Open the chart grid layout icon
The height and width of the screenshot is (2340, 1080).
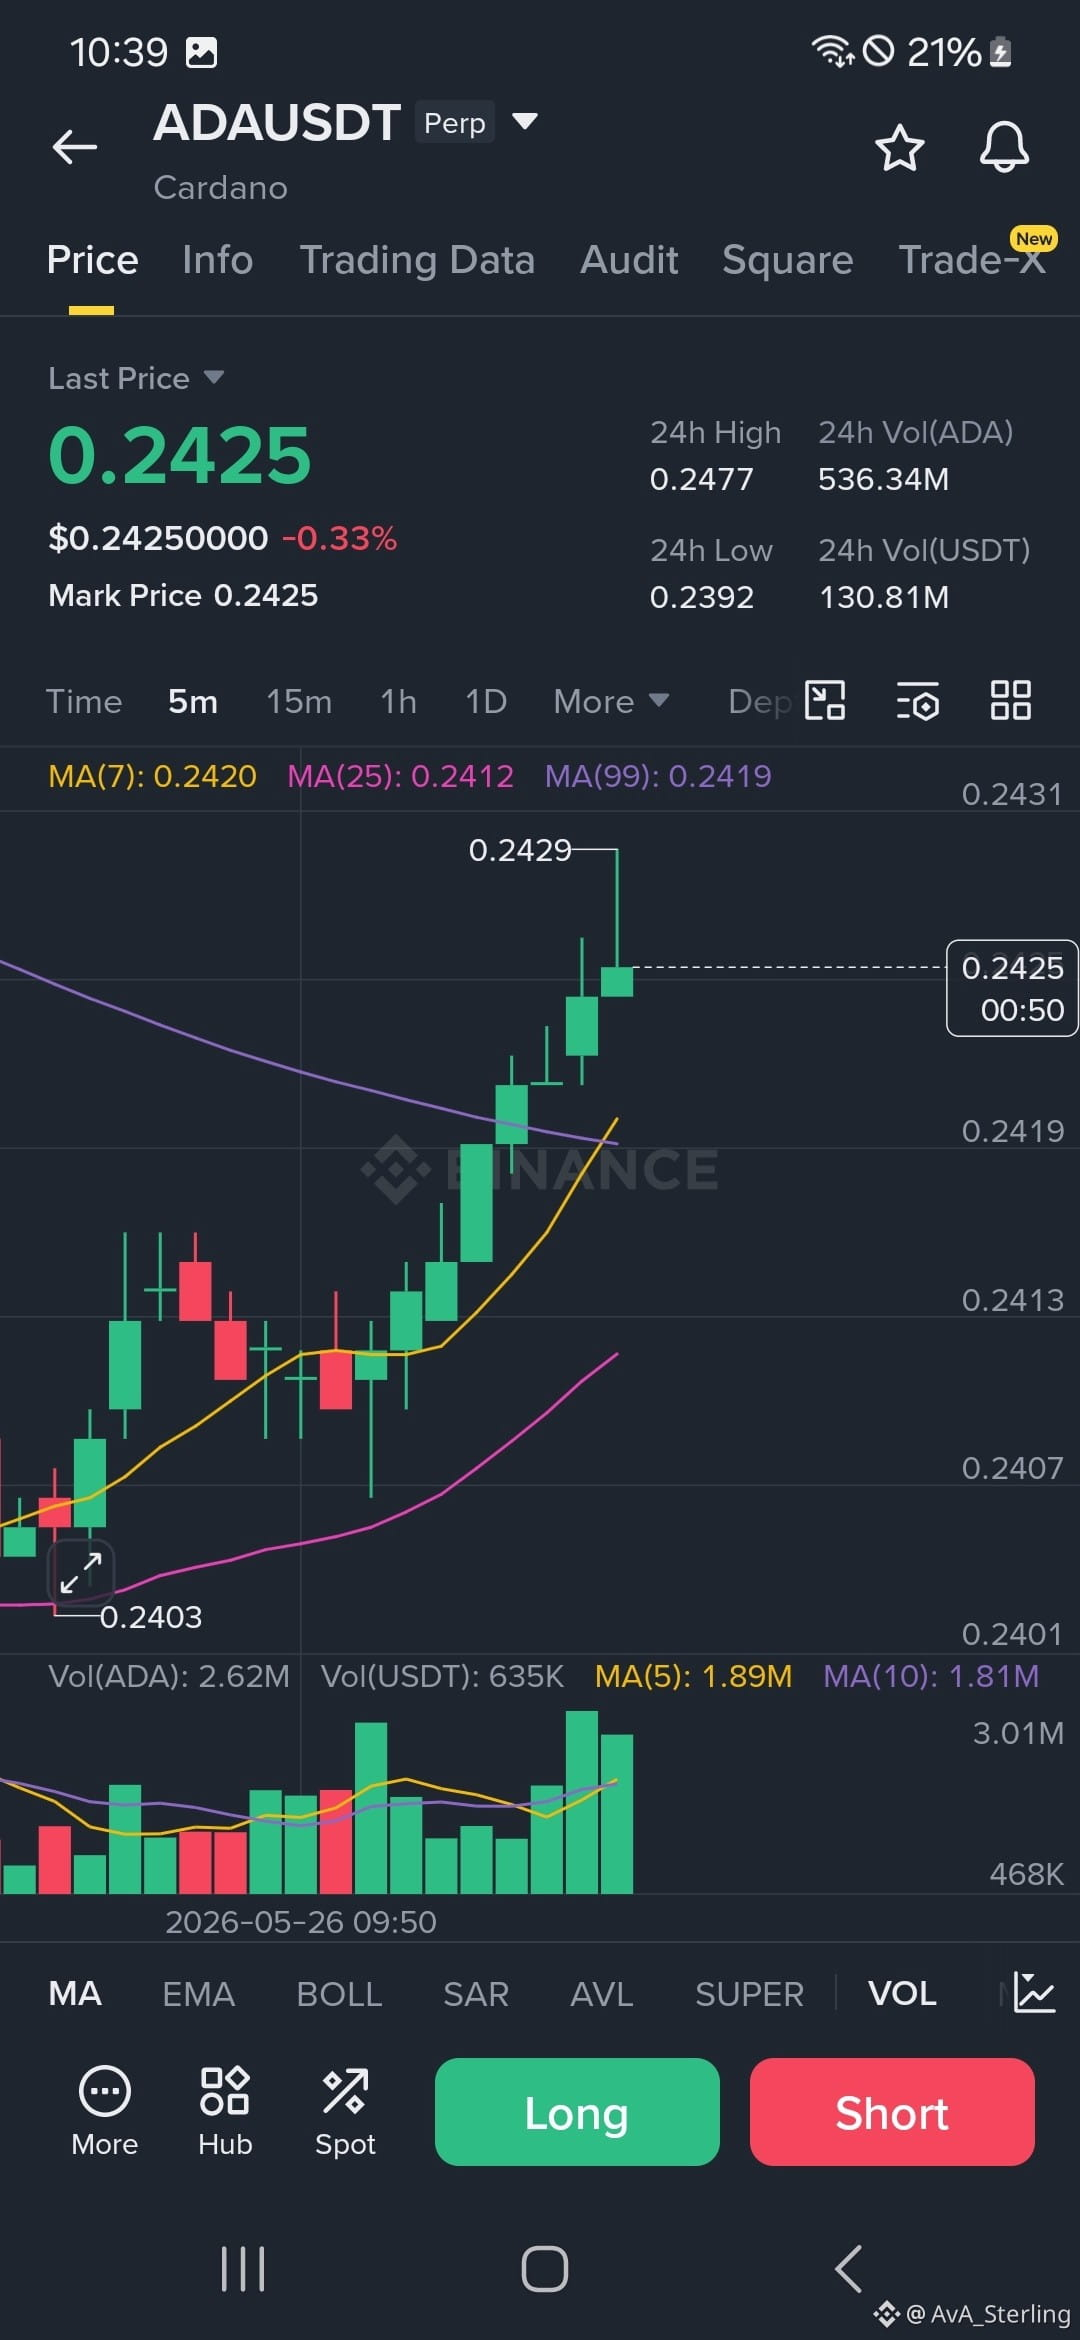coord(1010,700)
